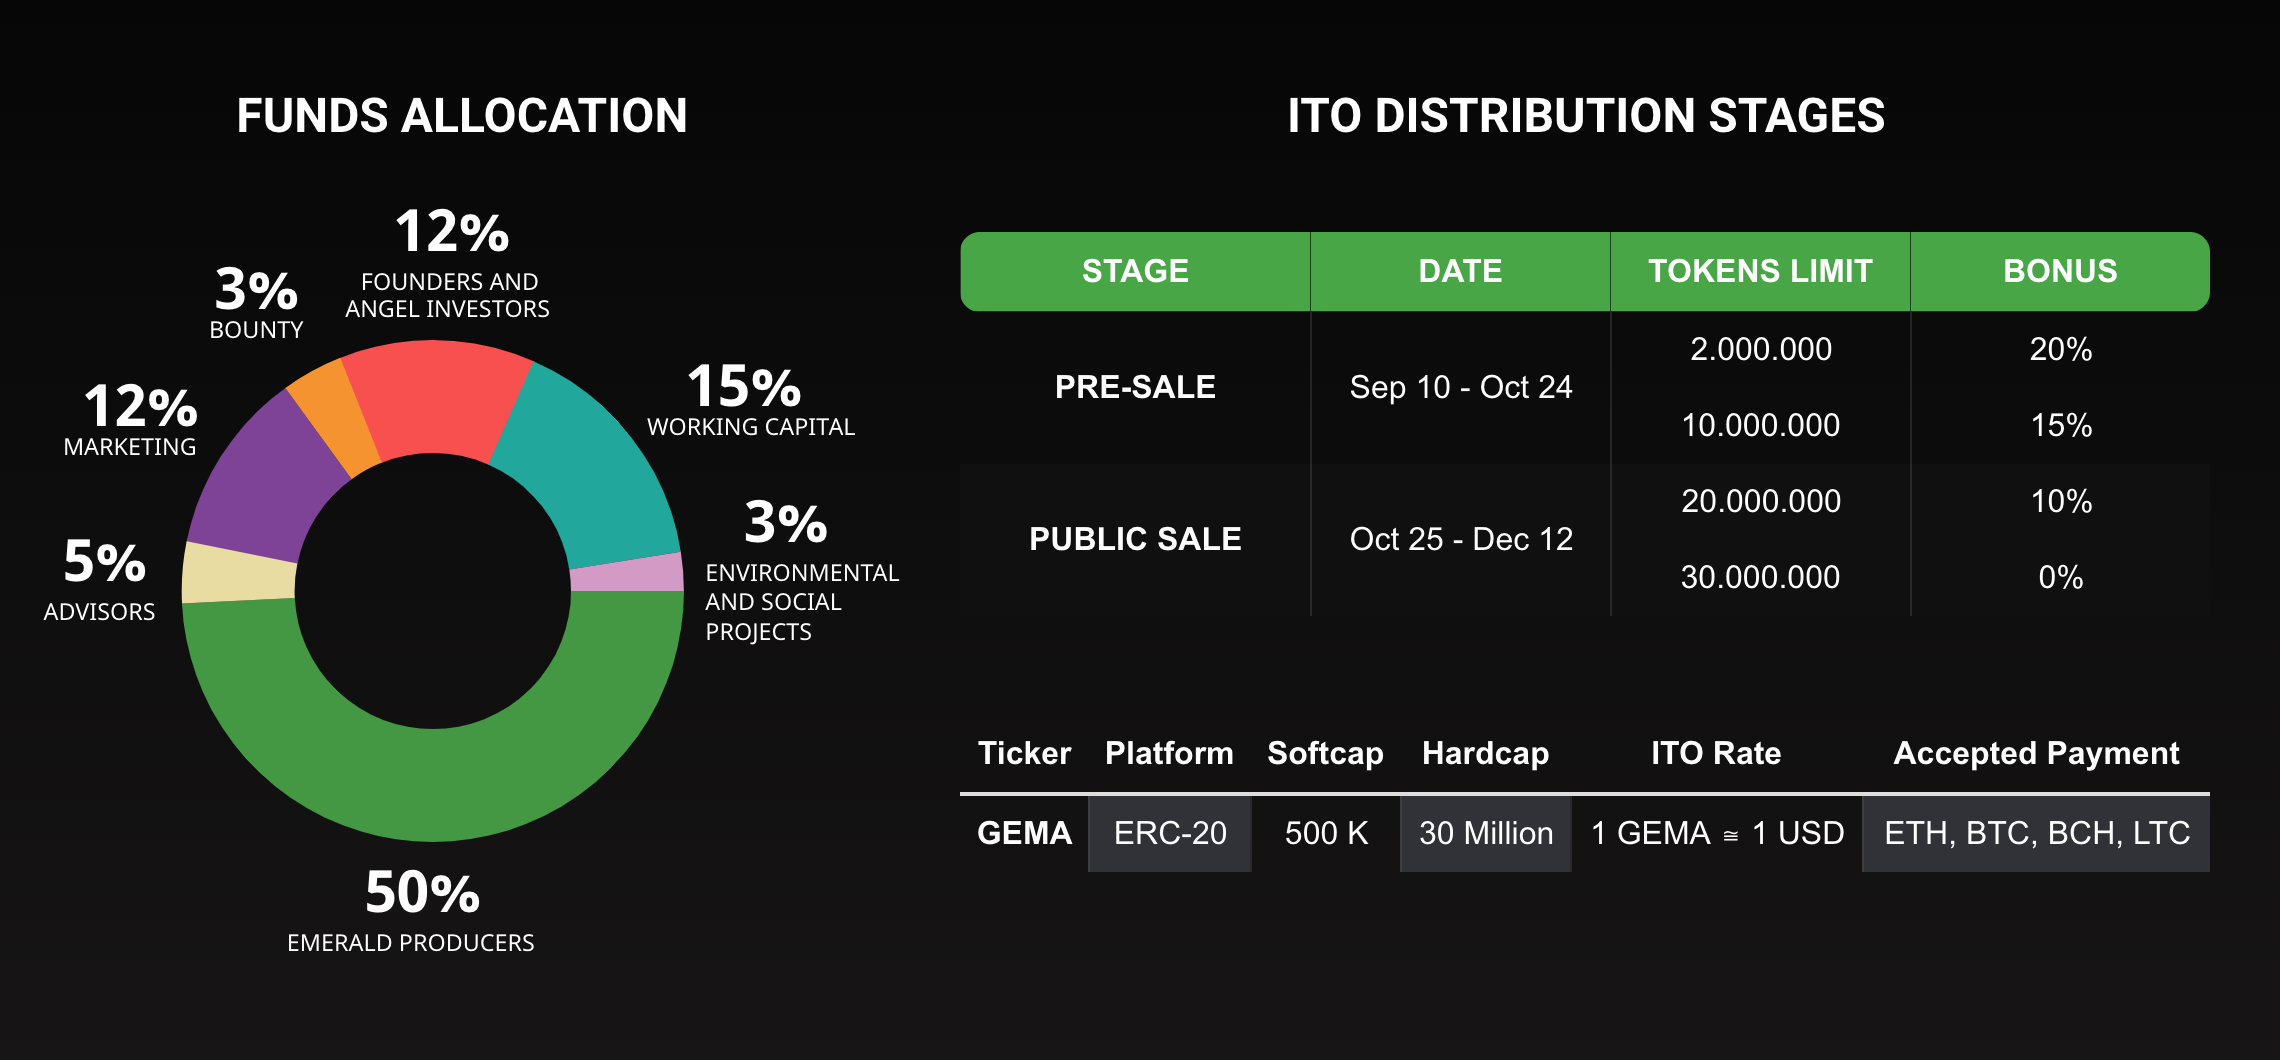Click the 1 GEMA ≅ 1 USD rate
The image size is (2280, 1060).
tap(1717, 833)
